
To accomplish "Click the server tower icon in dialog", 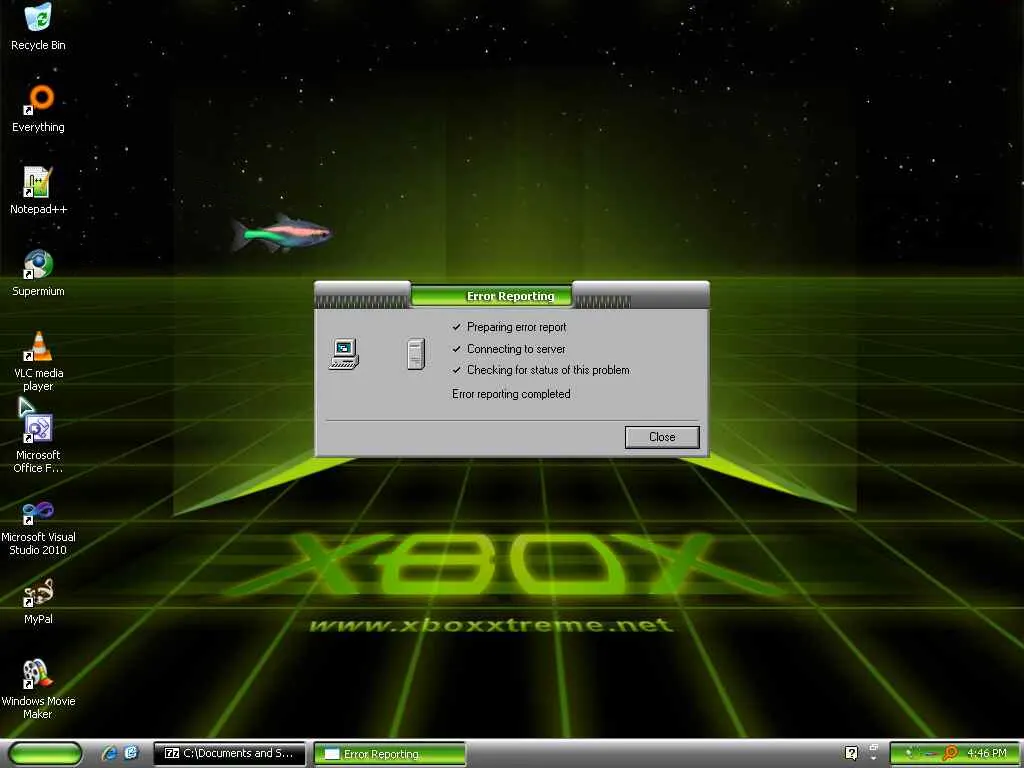I will click(416, 354).
